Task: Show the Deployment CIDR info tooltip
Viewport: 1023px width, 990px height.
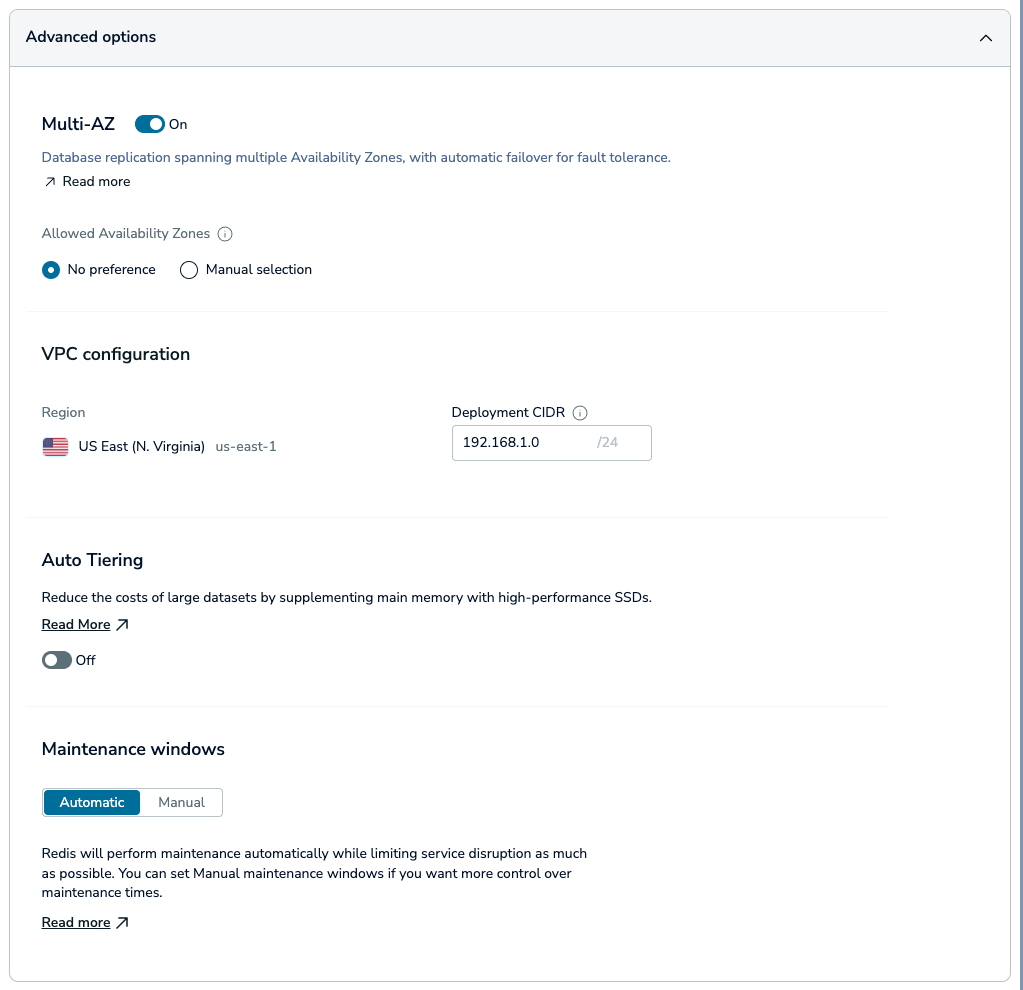Action: pyautogui.click(x=579, y=413)
